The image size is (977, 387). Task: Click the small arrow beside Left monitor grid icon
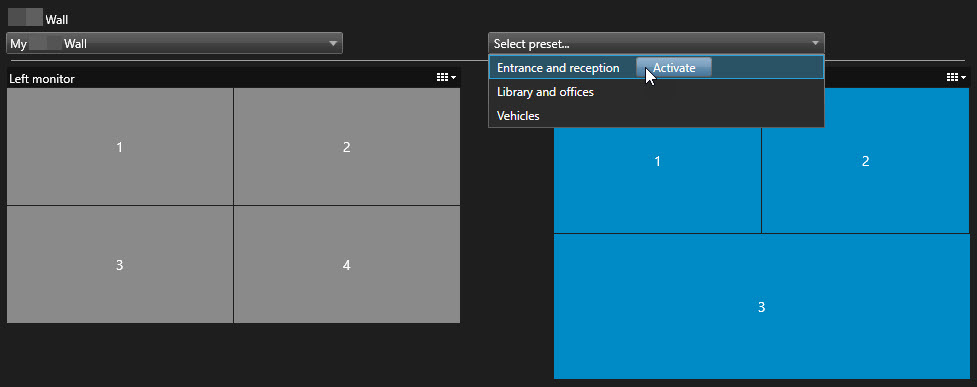tap(454, 78)
